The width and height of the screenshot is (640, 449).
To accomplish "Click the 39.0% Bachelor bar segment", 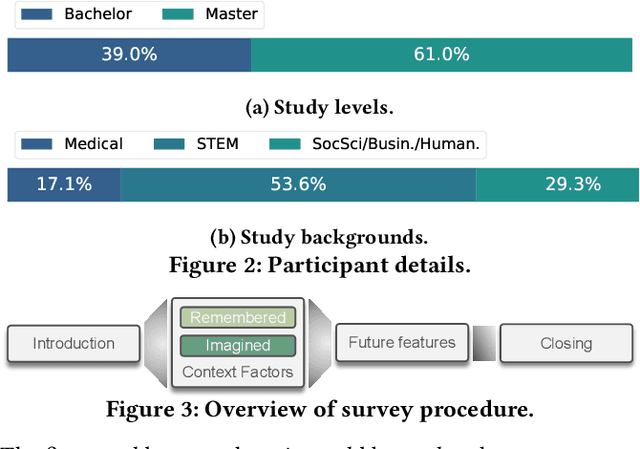I will pyautogui.click(x=129, y=55).
